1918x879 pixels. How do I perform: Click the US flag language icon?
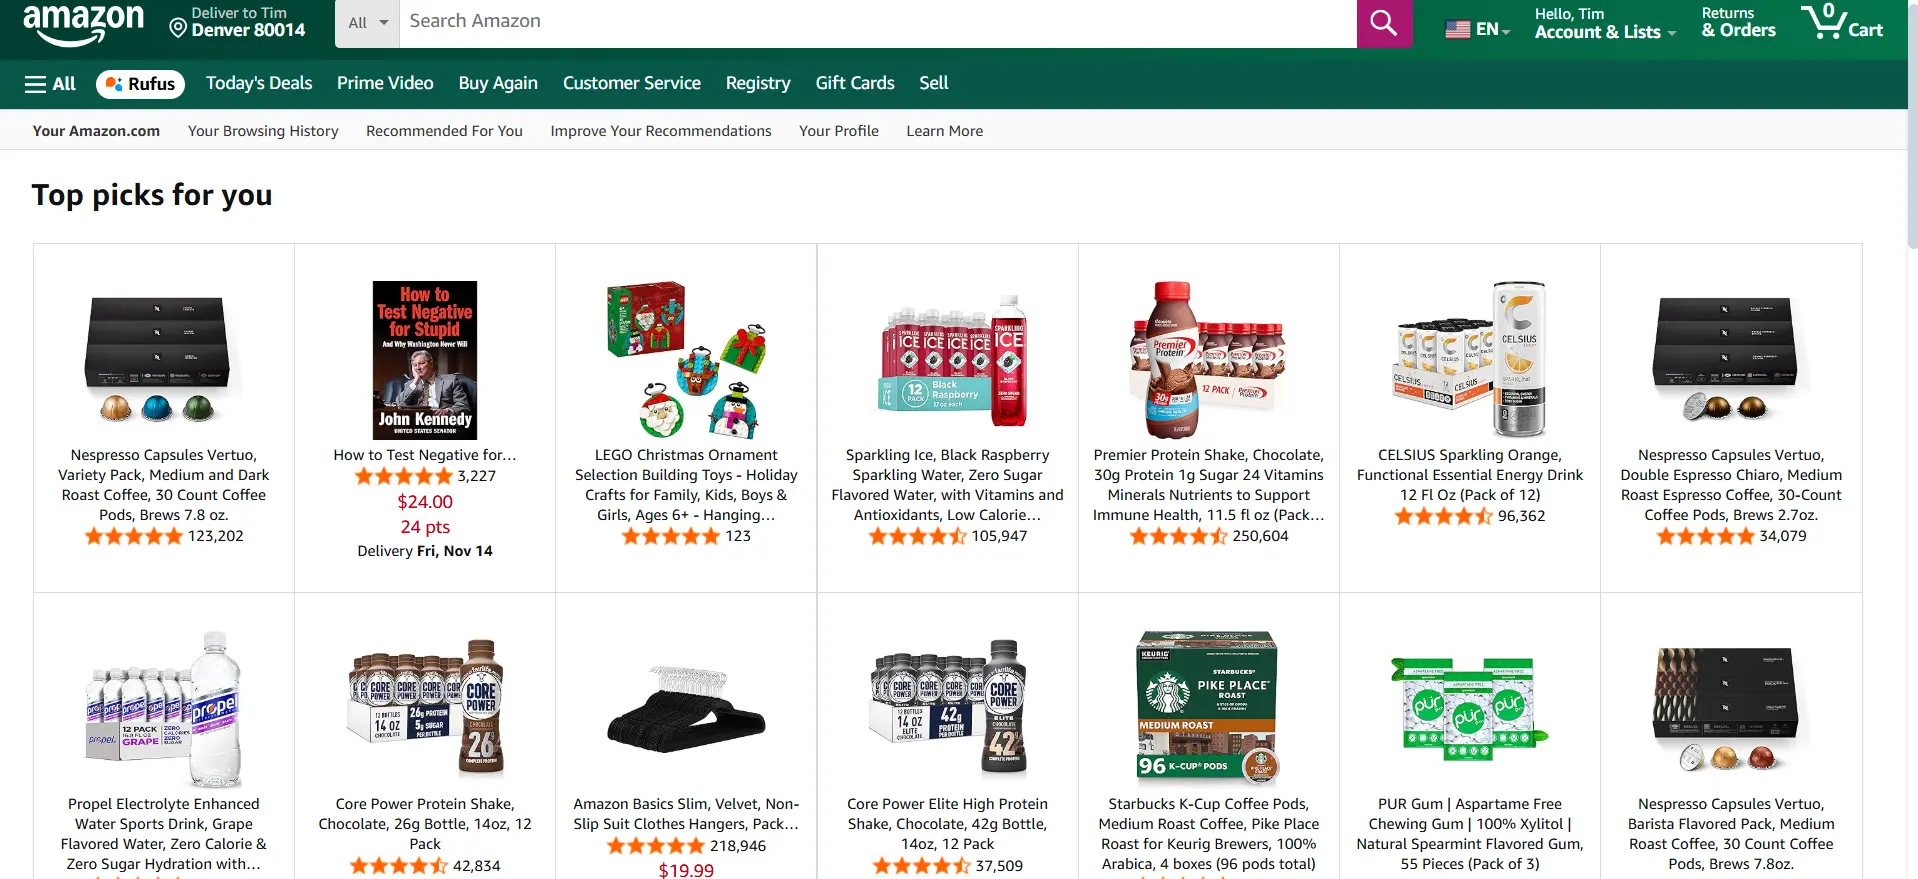pyautogui.click(x=1456, y=29)
